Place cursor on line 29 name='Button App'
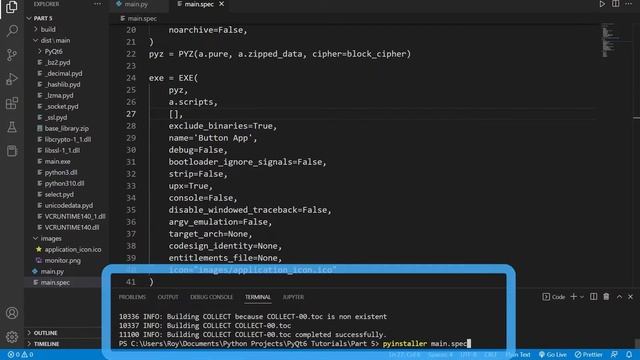 pyautogui.click(x=213, y=138)
